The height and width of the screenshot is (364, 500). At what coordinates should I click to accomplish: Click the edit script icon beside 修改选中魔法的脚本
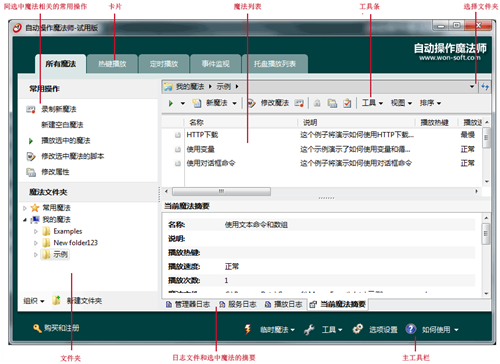pyautogui.click(x=31, y=156)
